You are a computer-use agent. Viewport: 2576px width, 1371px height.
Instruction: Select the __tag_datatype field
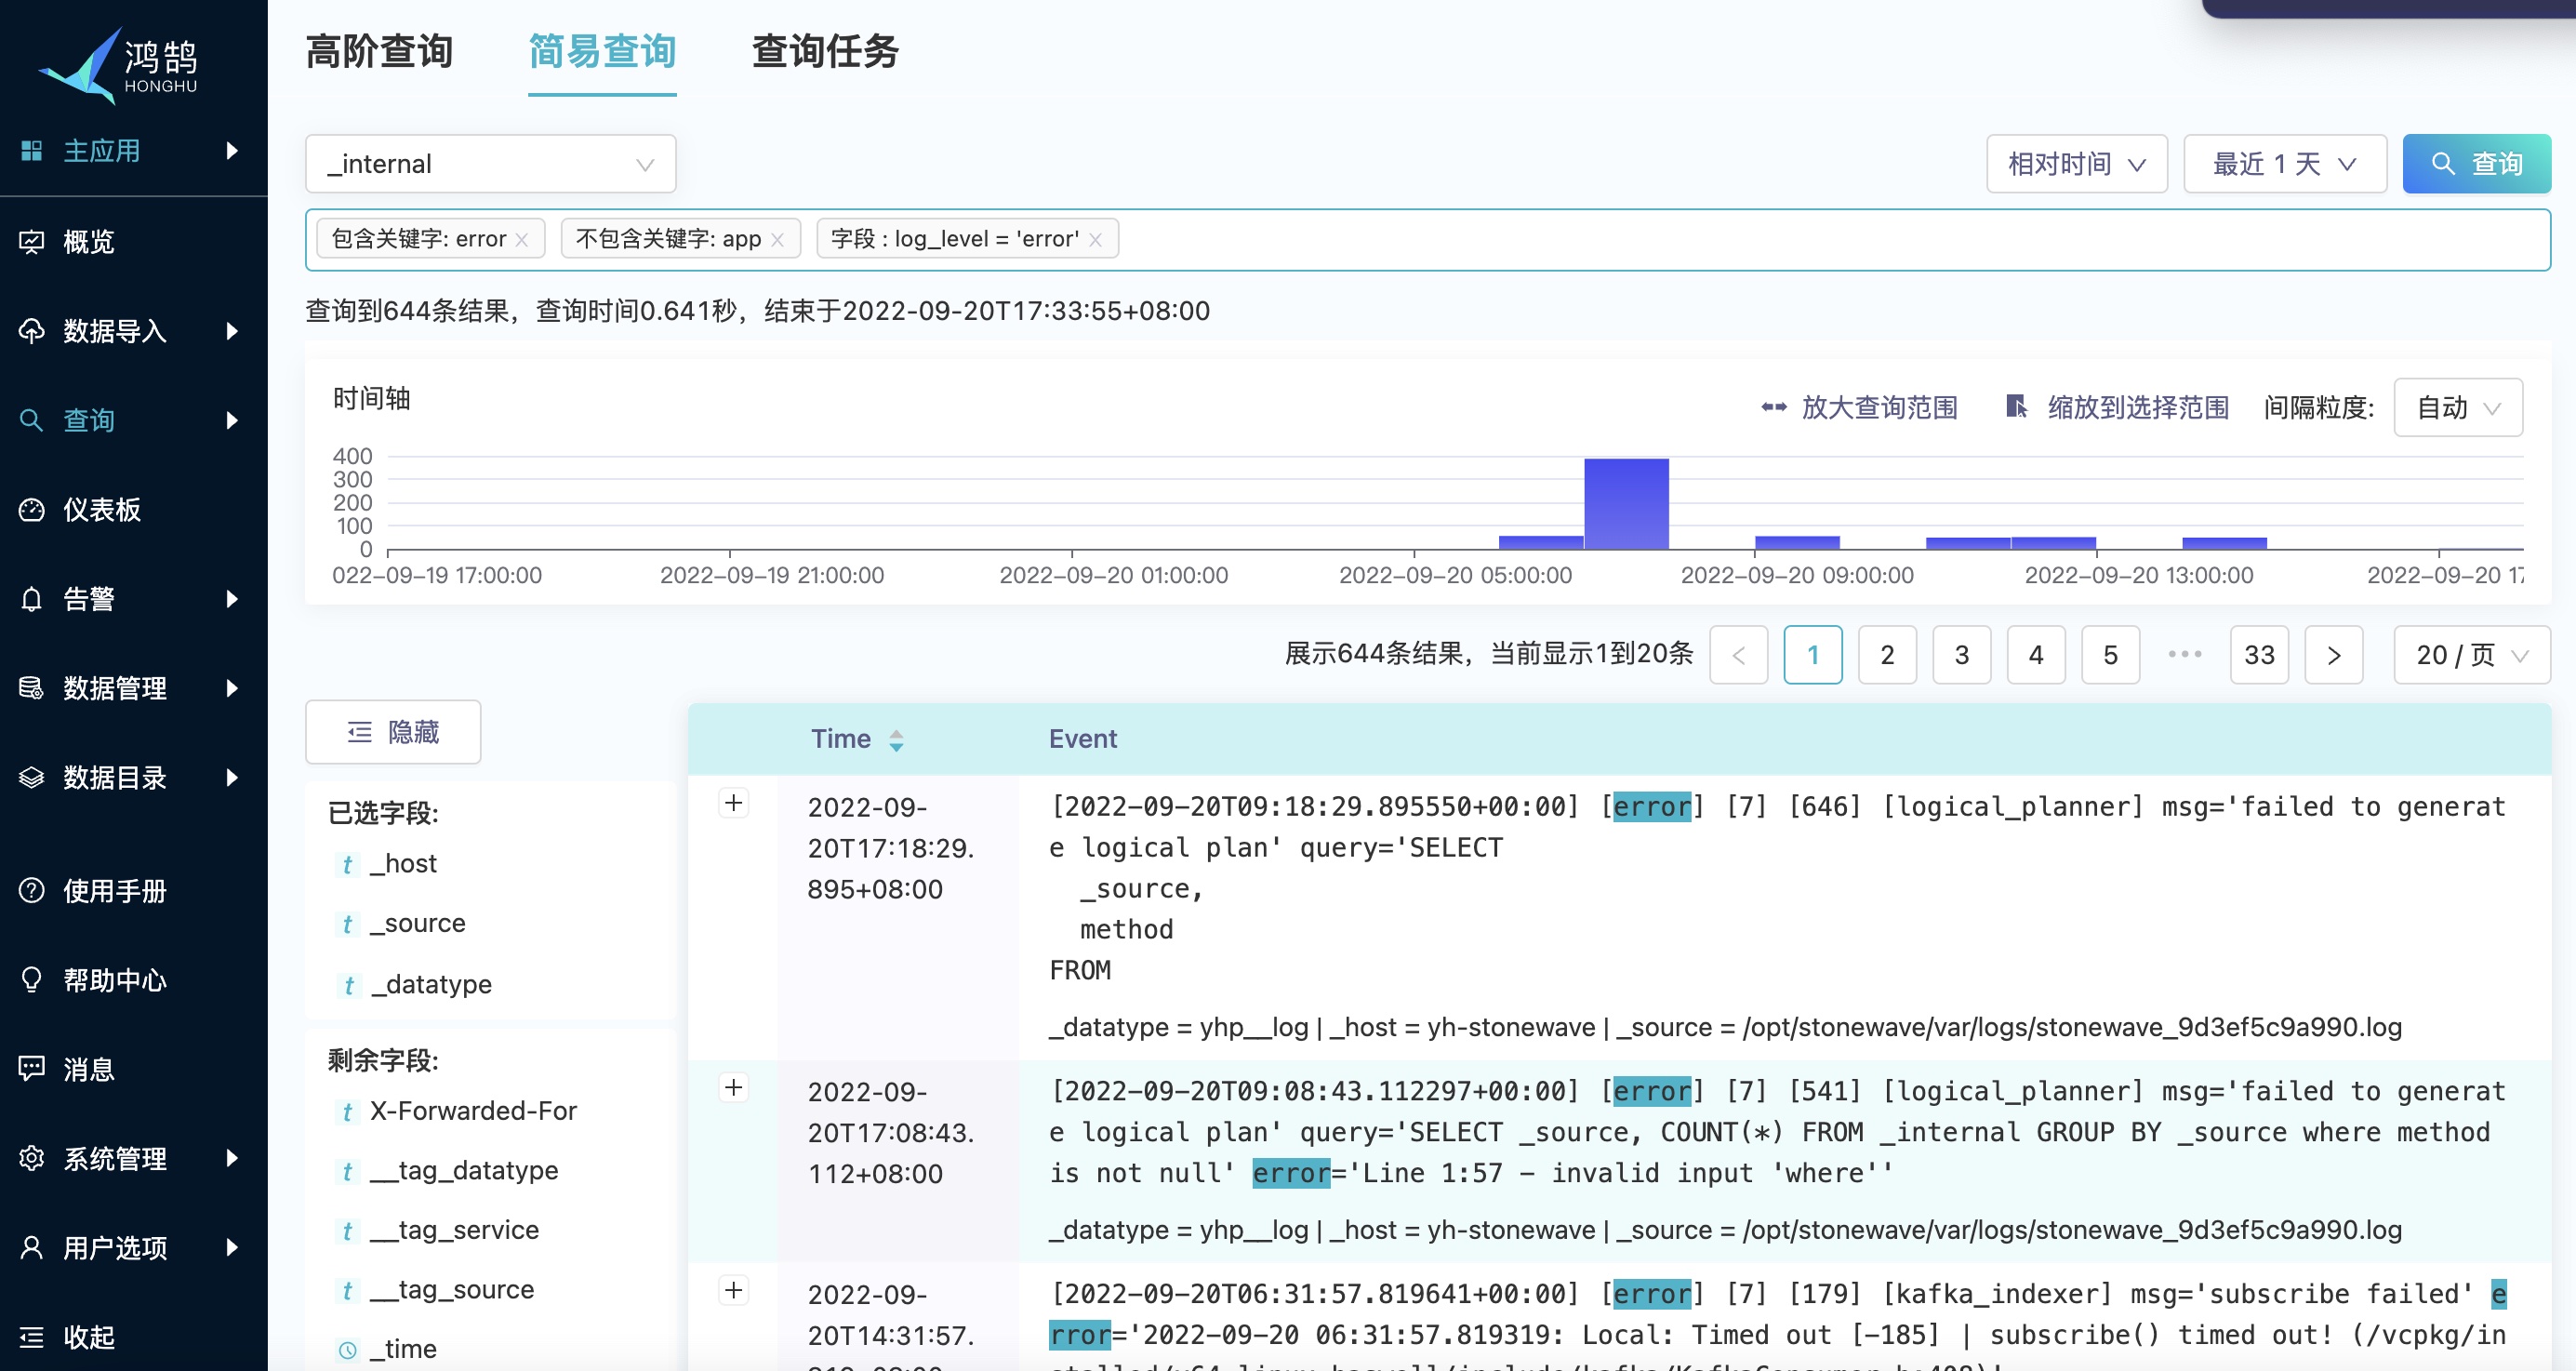(463, 1170)
